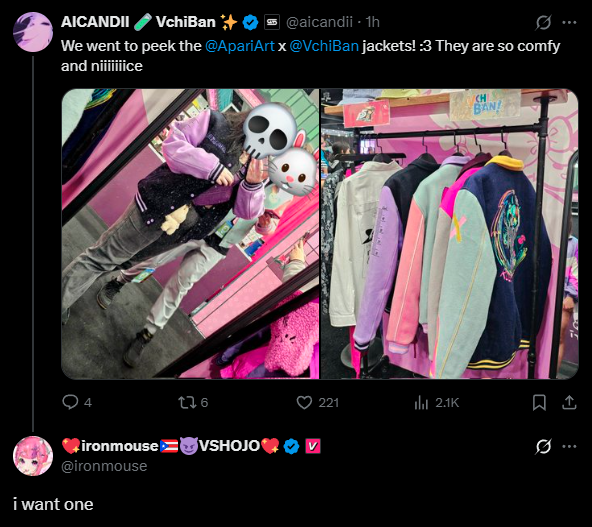592x527 pixels.
Task: Repost the AICANDII jackets post
Action: [x=193, y=402]
